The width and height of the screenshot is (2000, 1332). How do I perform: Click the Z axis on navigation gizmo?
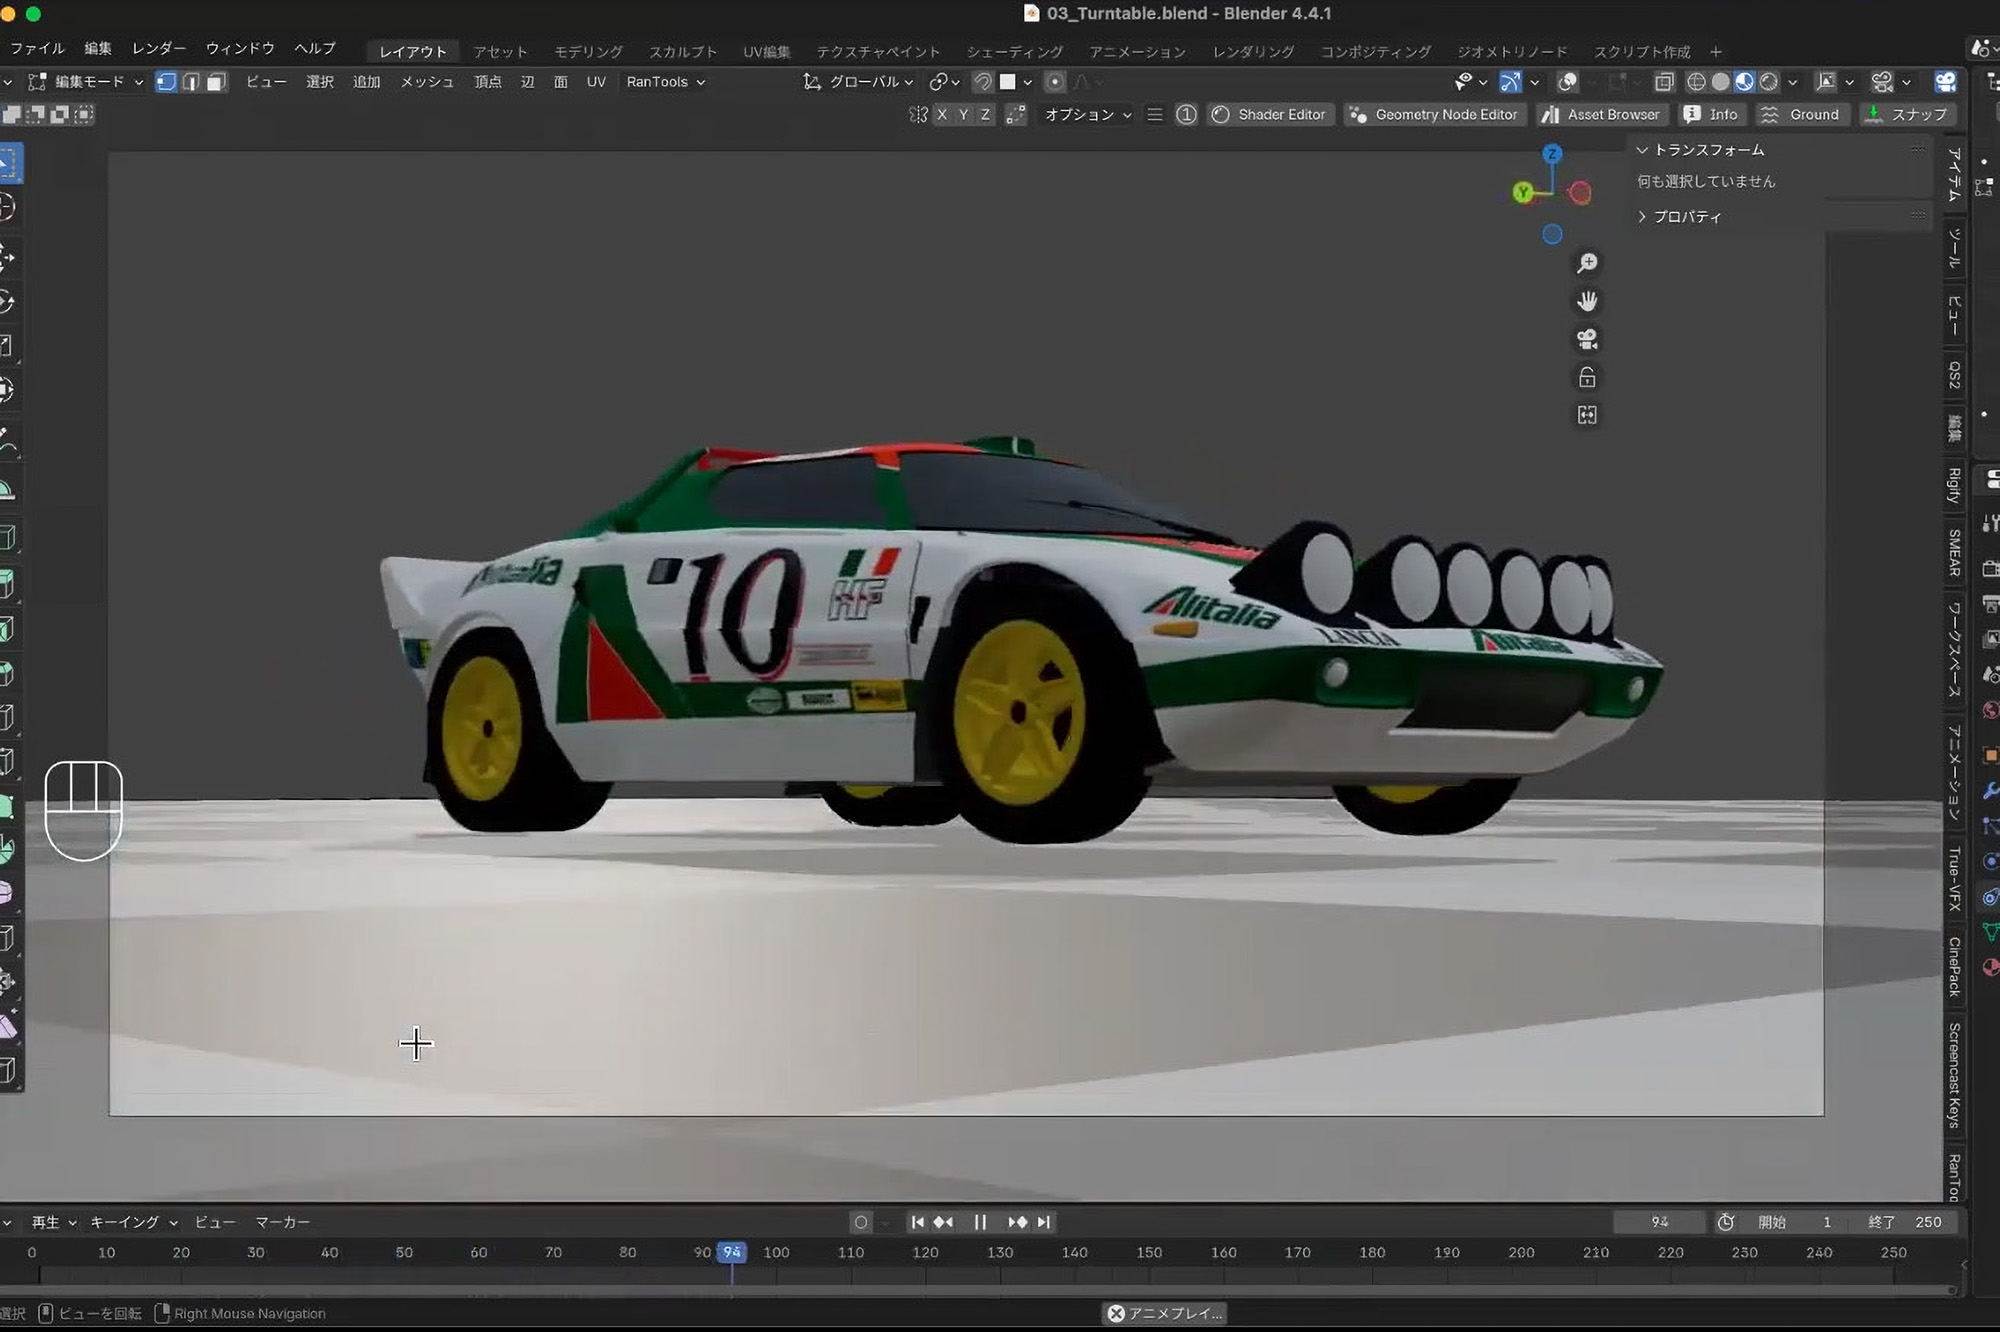(1552, 153)
